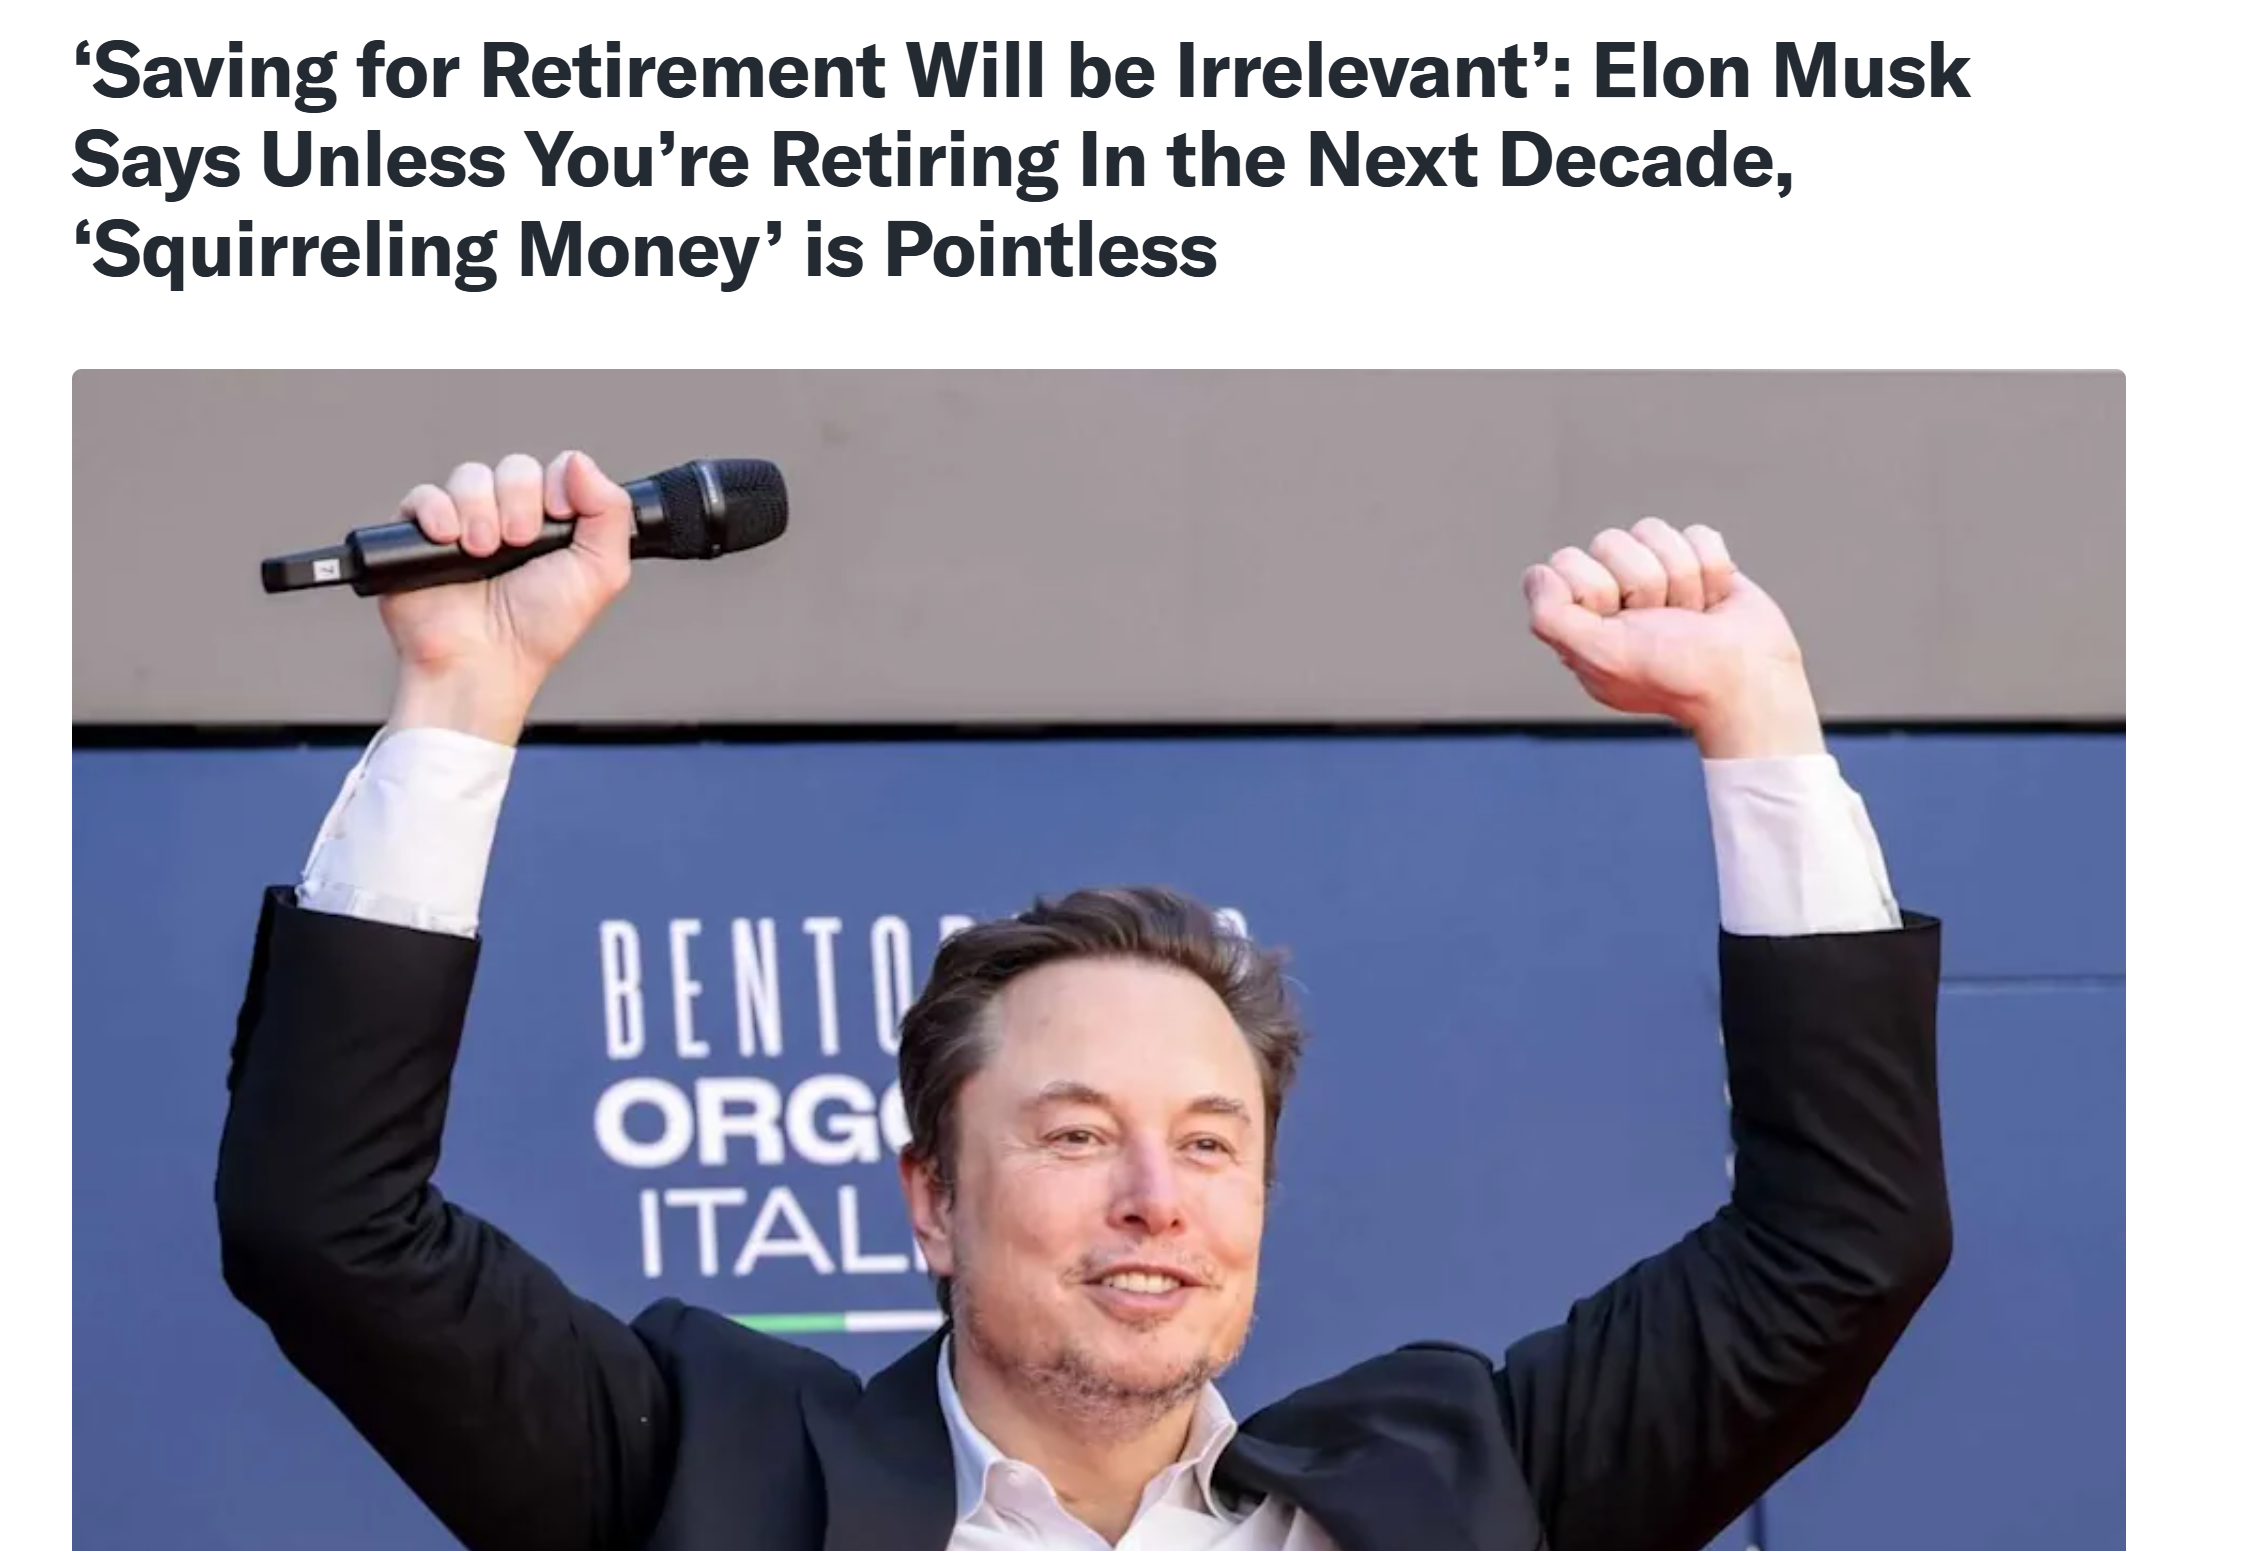Click the black microphone held in the photo
Screen dimensions: 2263x1551
(x=525, y=526)
